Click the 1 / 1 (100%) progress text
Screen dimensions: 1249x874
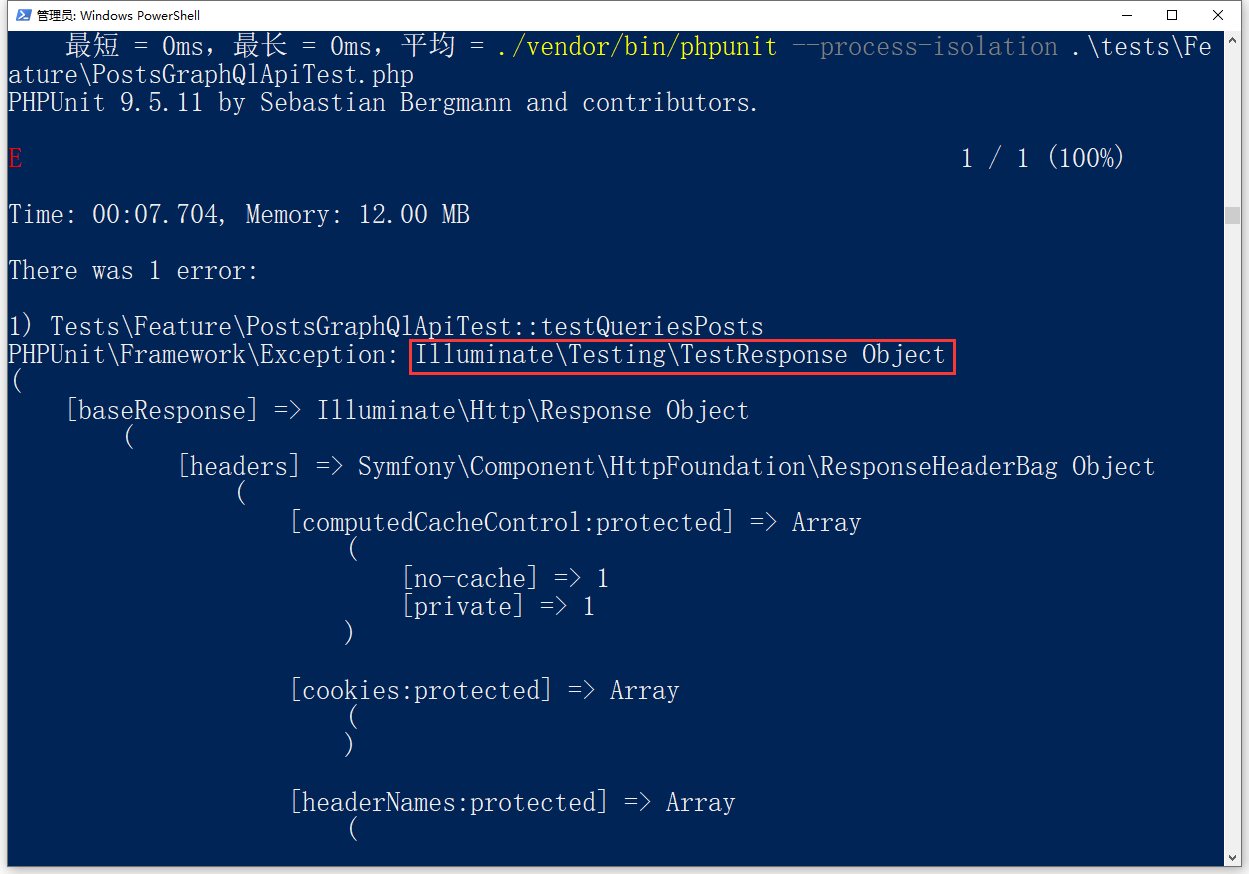1042,159
